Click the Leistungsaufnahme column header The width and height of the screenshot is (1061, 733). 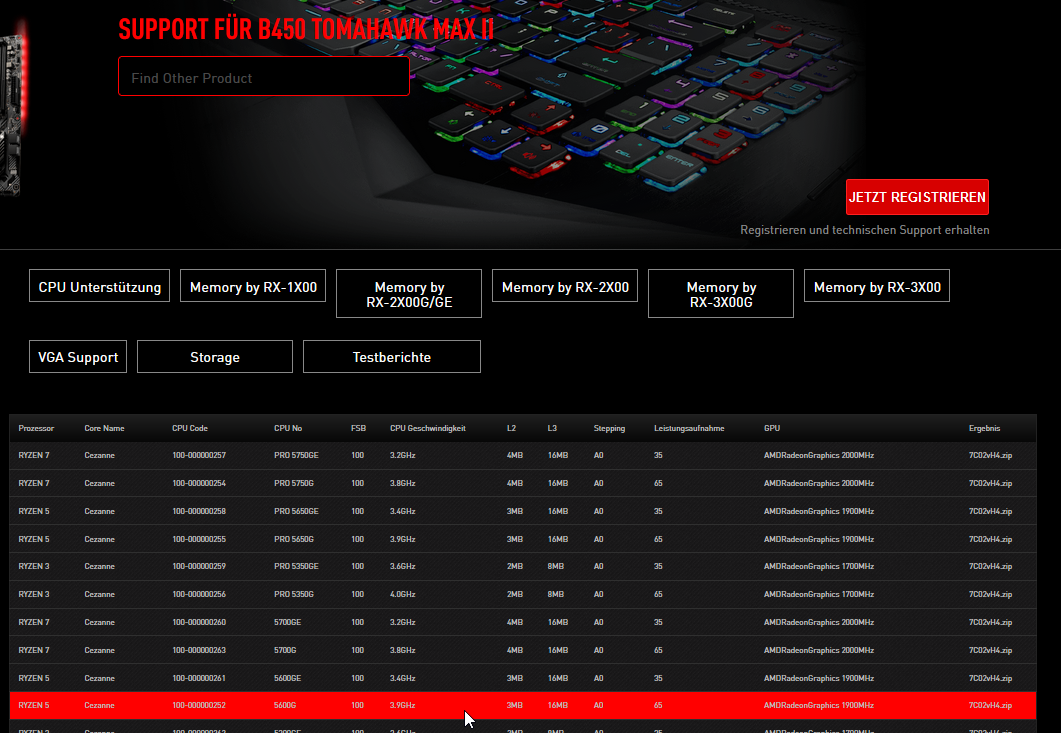(689, 428)
